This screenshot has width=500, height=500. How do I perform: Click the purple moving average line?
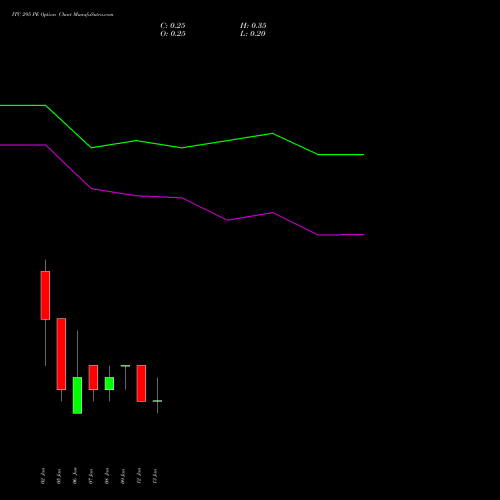[x=182, y=198]
